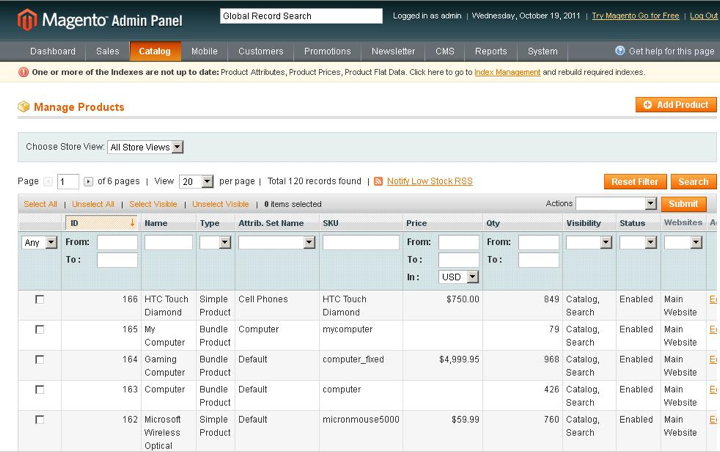
Task: Follow the Index Management link
Action: click(507, 73)
